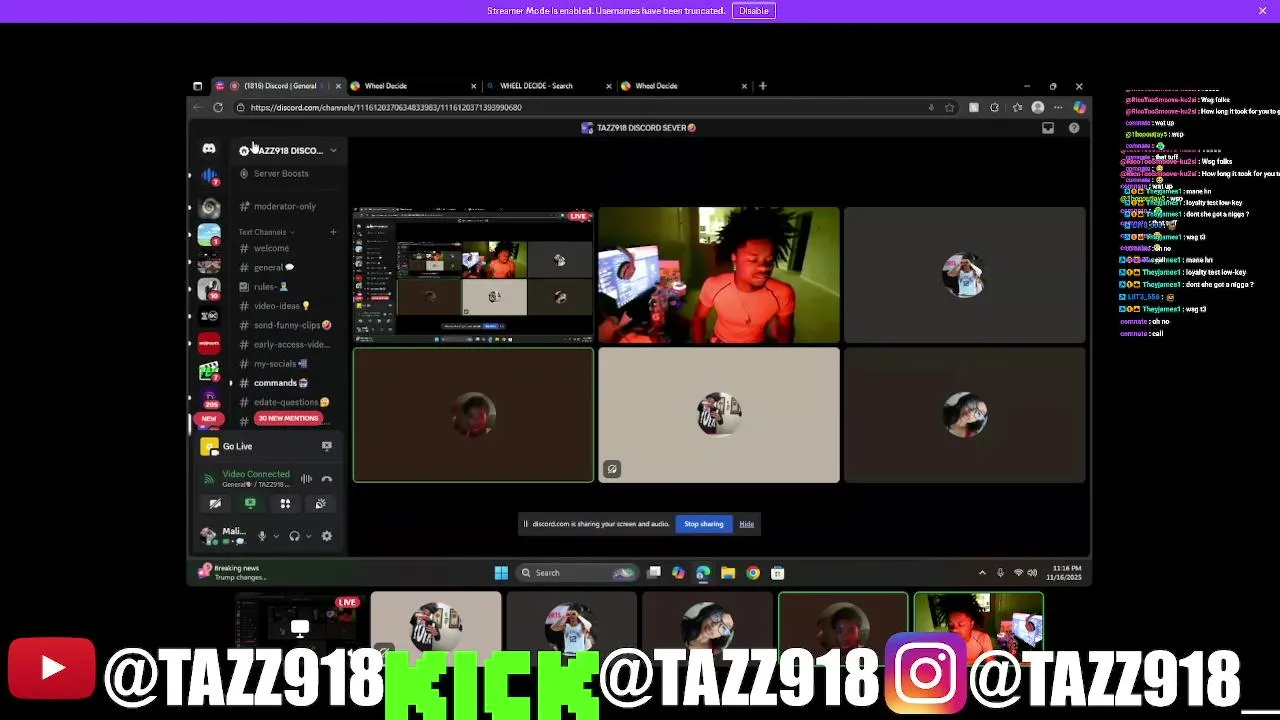
Task: Open the my-socials channel
Action: pos(274,364)
